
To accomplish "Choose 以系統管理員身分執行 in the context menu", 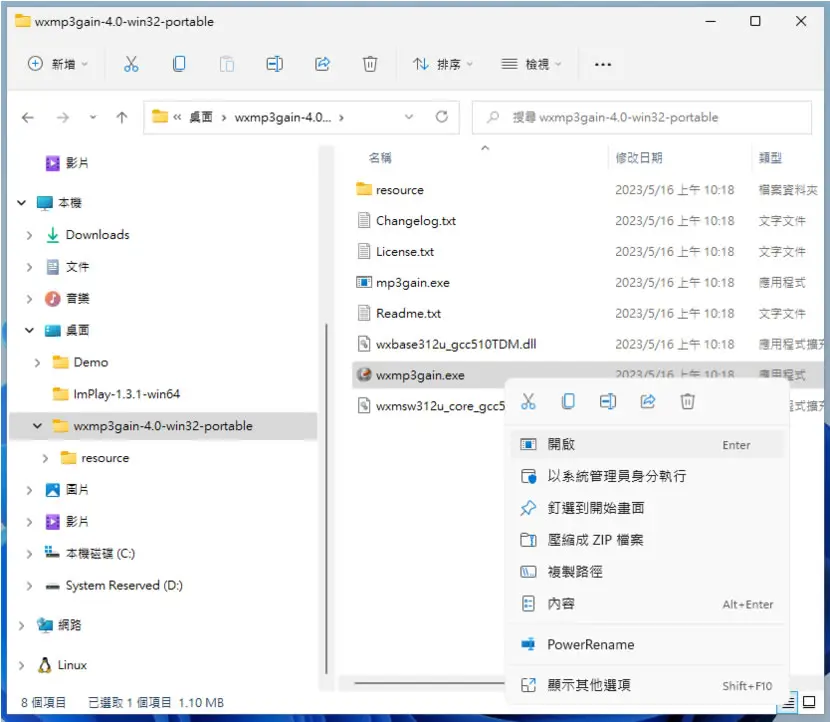I will click(647, 476).
